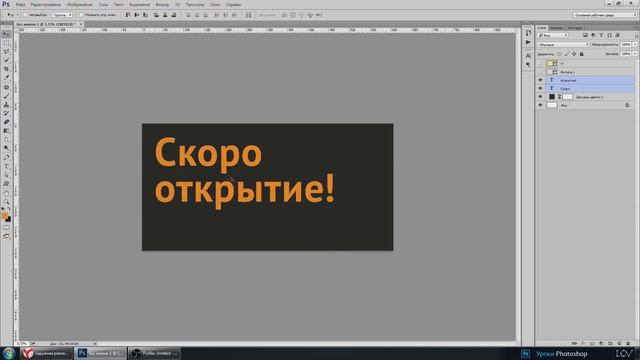Click Photoshop taskbar button
This screenshot has height=360, width=640.
[x=100, y=353]
